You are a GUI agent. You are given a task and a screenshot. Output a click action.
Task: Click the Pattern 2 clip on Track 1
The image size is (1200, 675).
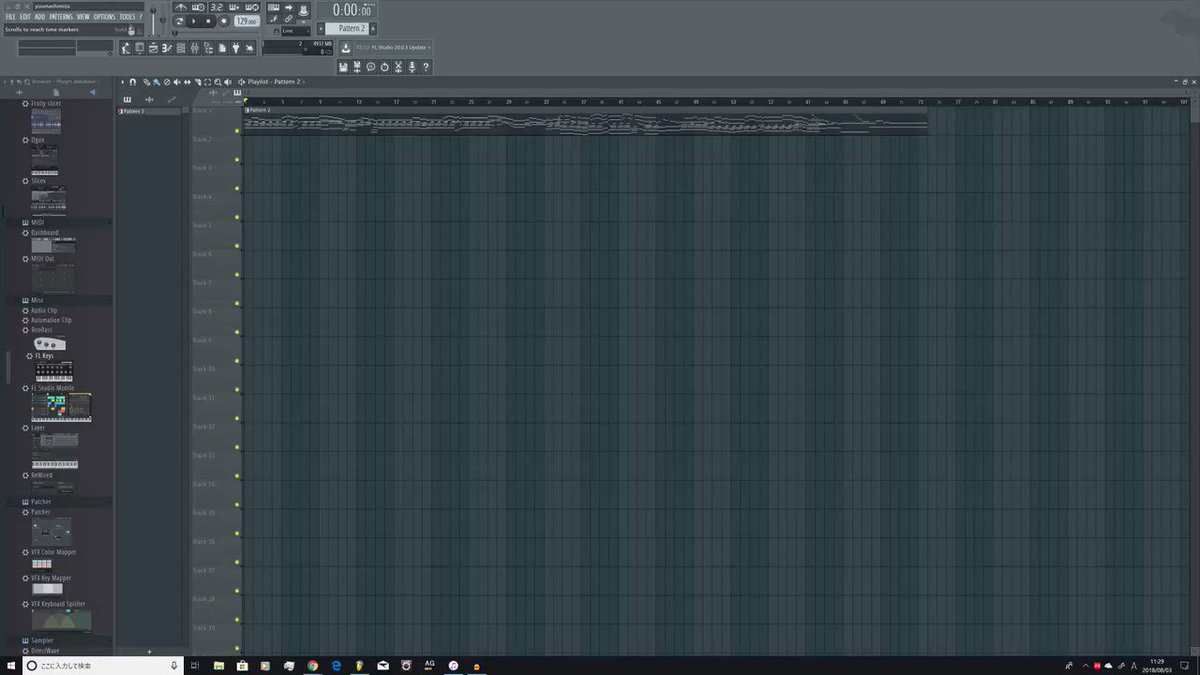pyautogui.click(x=585, y=119)
